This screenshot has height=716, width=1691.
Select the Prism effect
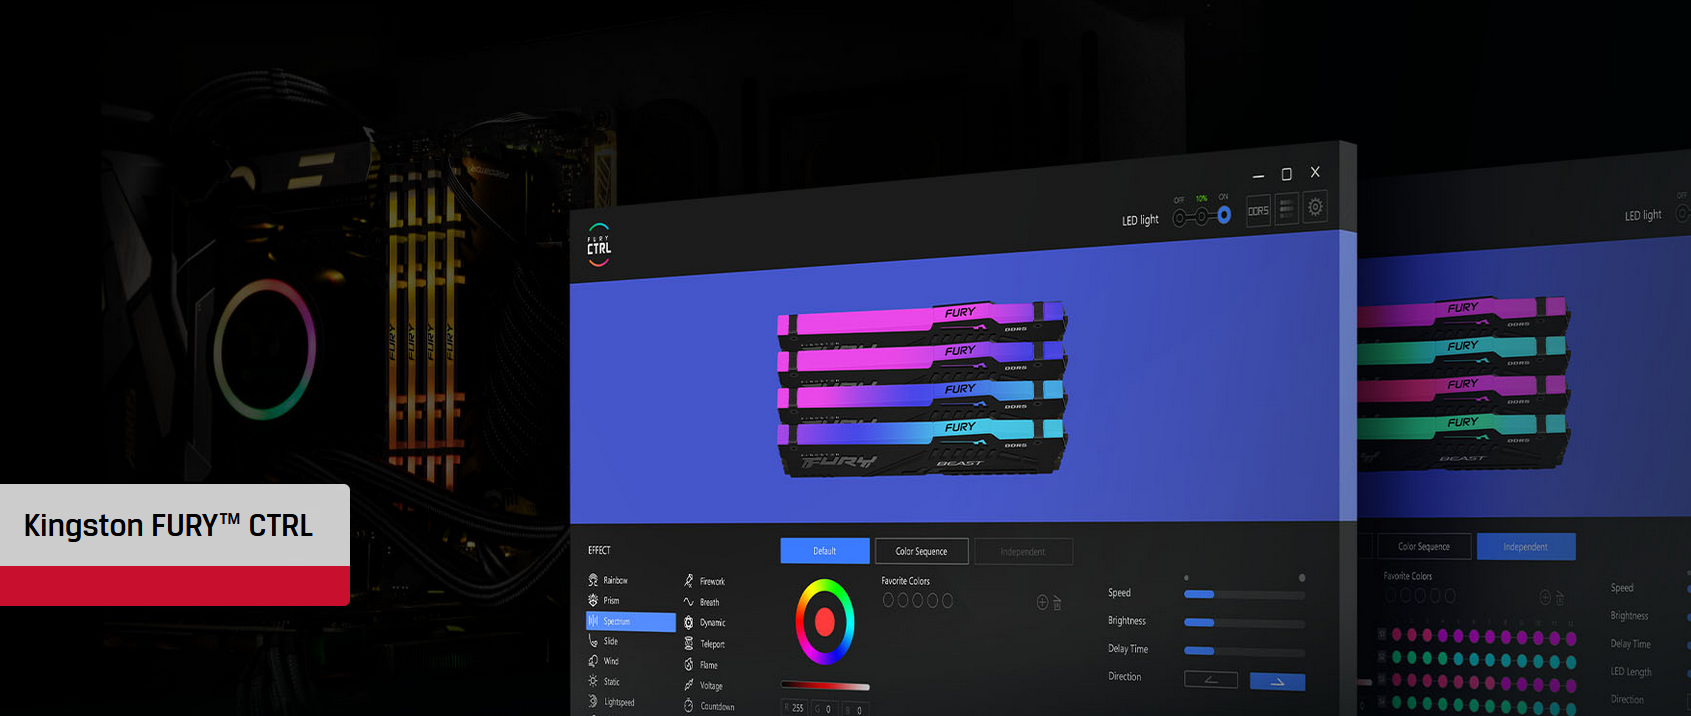(x=604, y=600)
